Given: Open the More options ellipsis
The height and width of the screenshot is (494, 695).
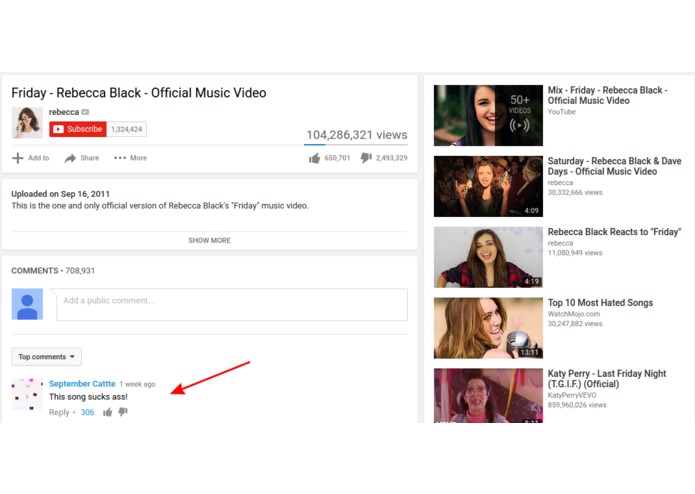Looking at the screenshot, I should click(120, 158).
